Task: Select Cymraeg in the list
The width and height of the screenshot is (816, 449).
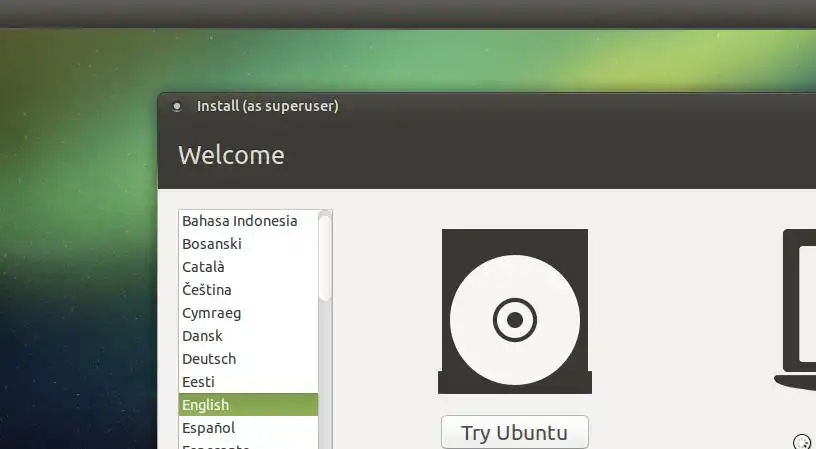Action: 248,313
